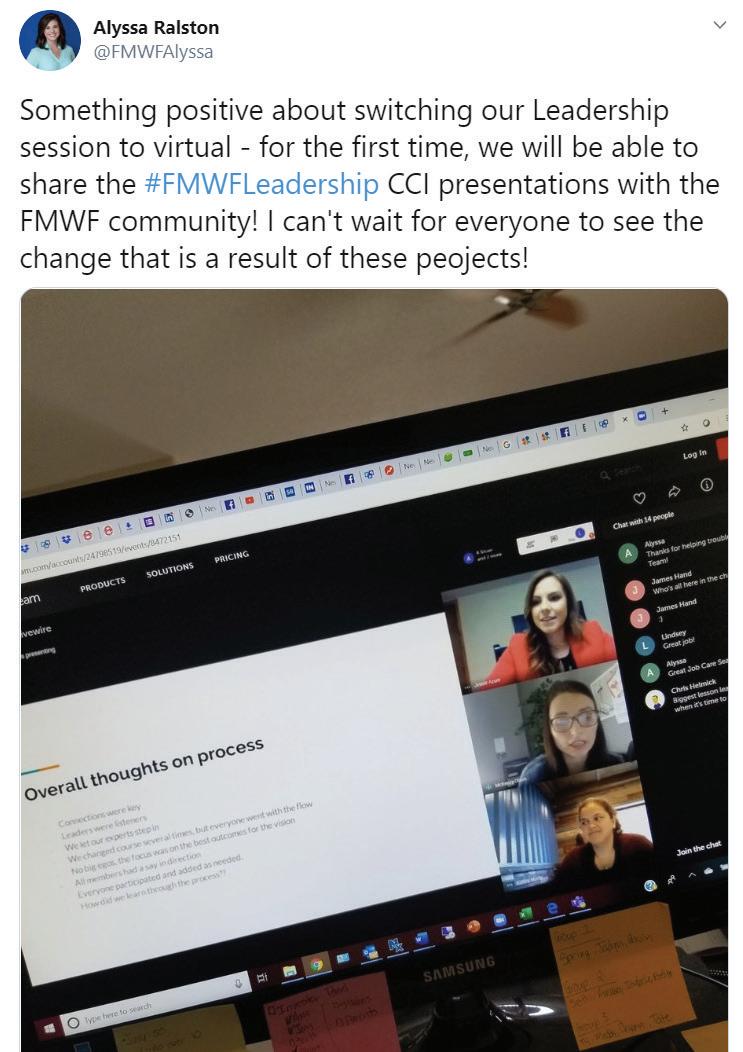Open the SOLUTIONS menu item
This screenshot has width=743, height=1052.
170,570
